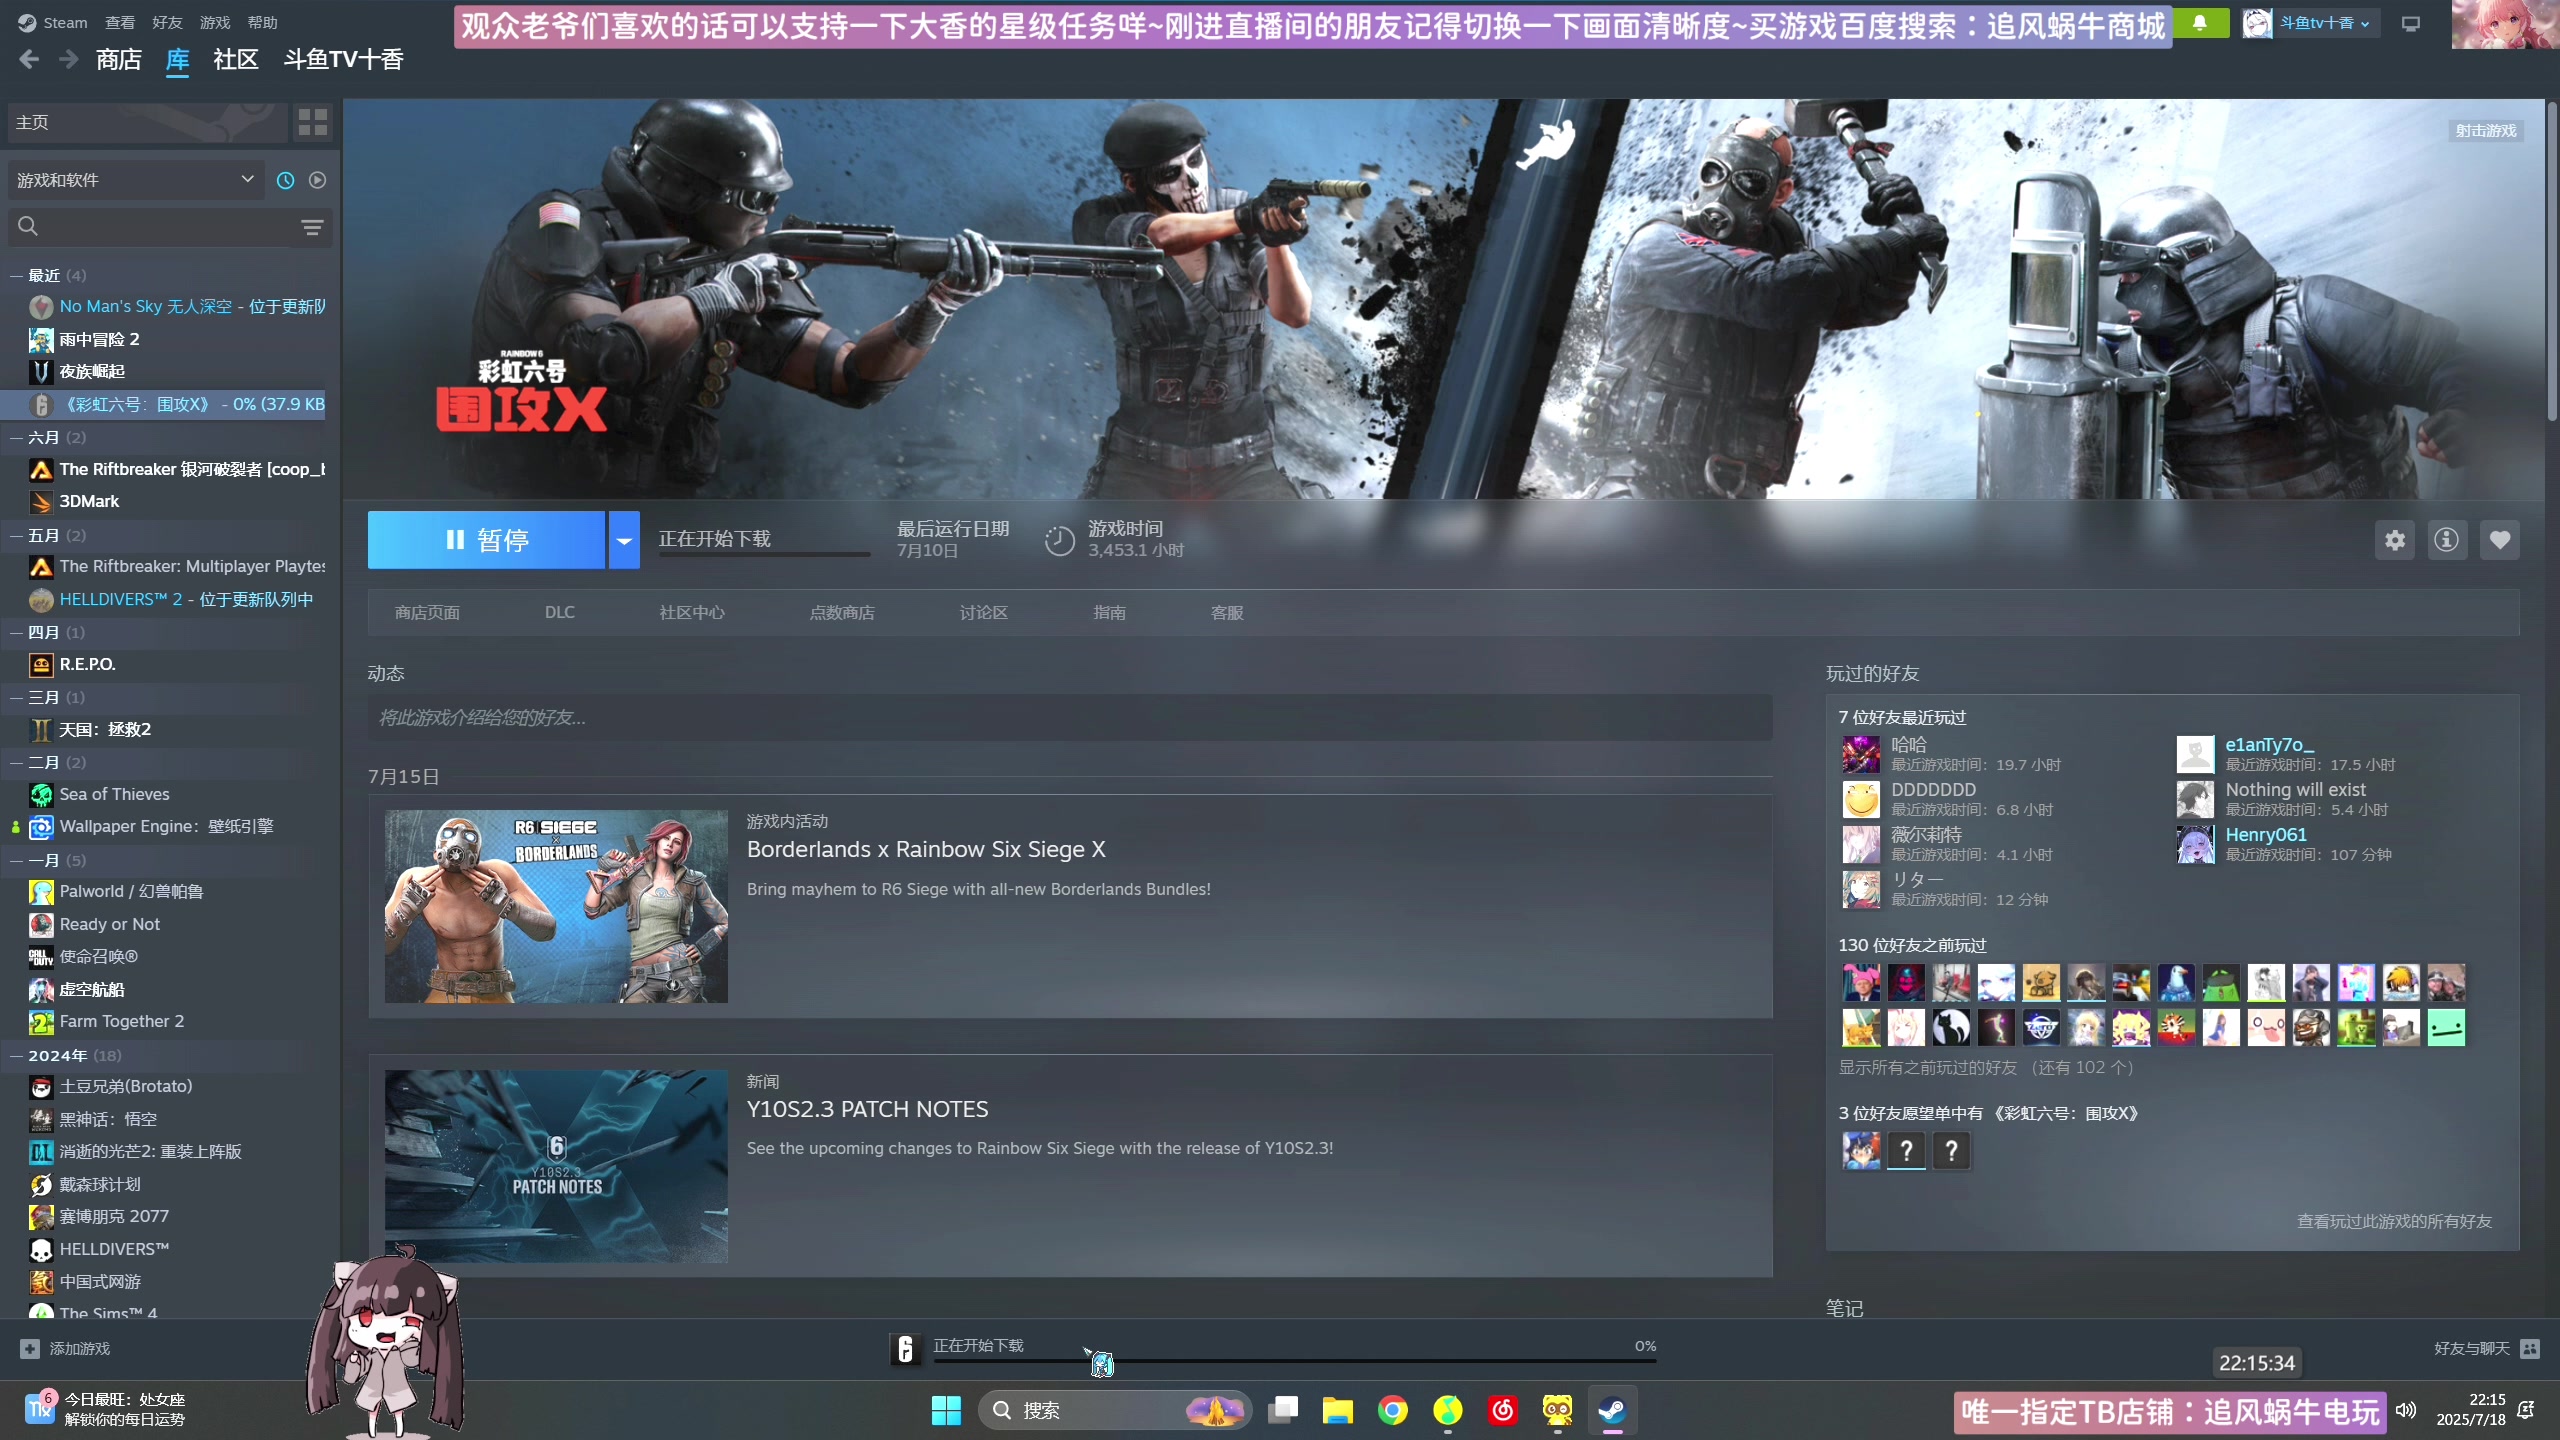The height and width of the screenshot is (1440, 2560).
Task: Open the 查看 menu
Action: [120, 22]
